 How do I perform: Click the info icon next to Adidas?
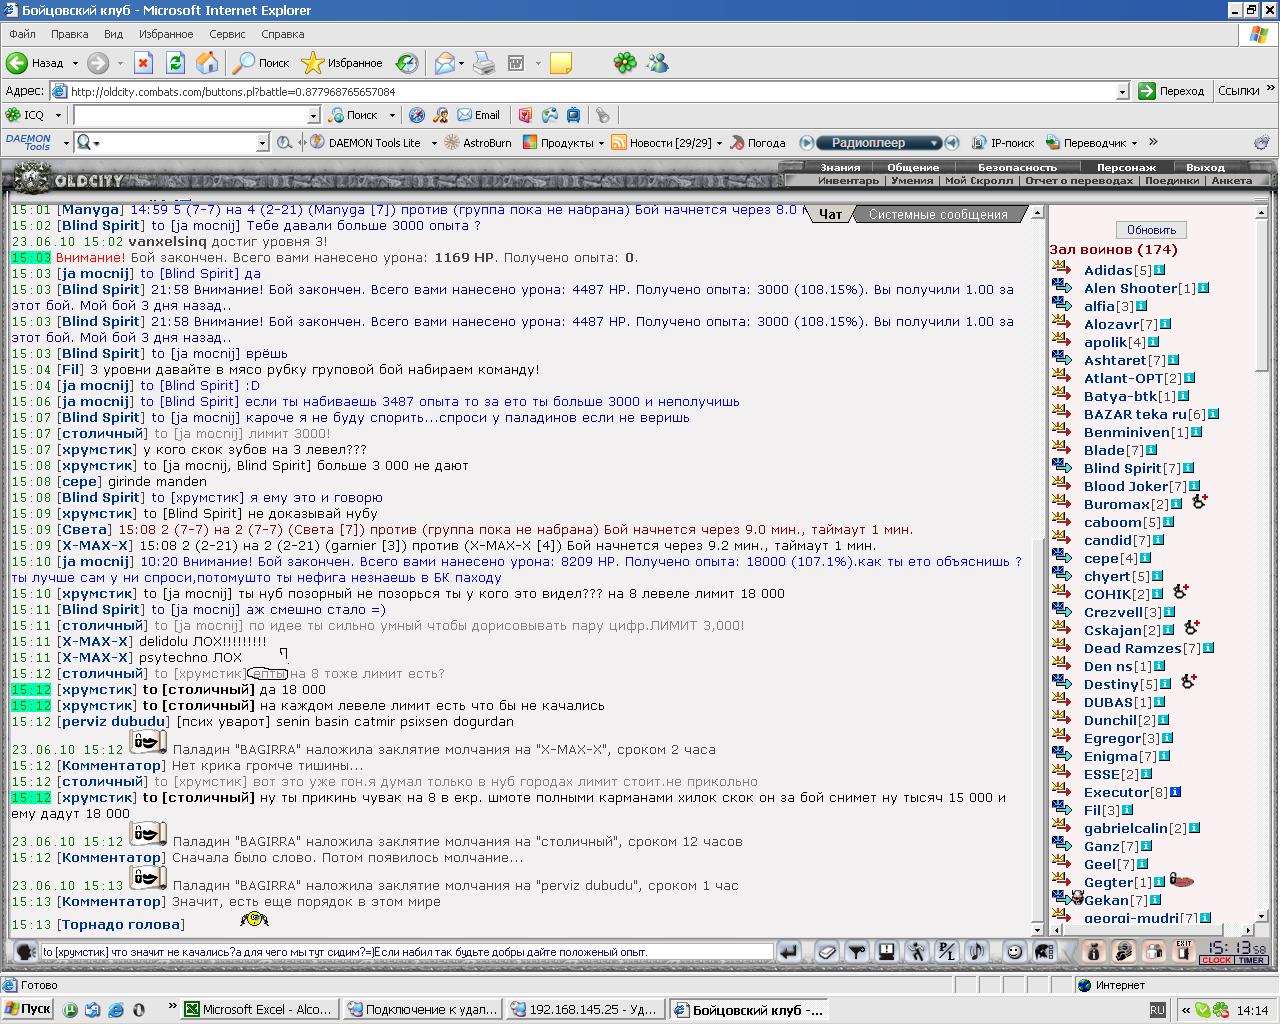pos(1160,270)
